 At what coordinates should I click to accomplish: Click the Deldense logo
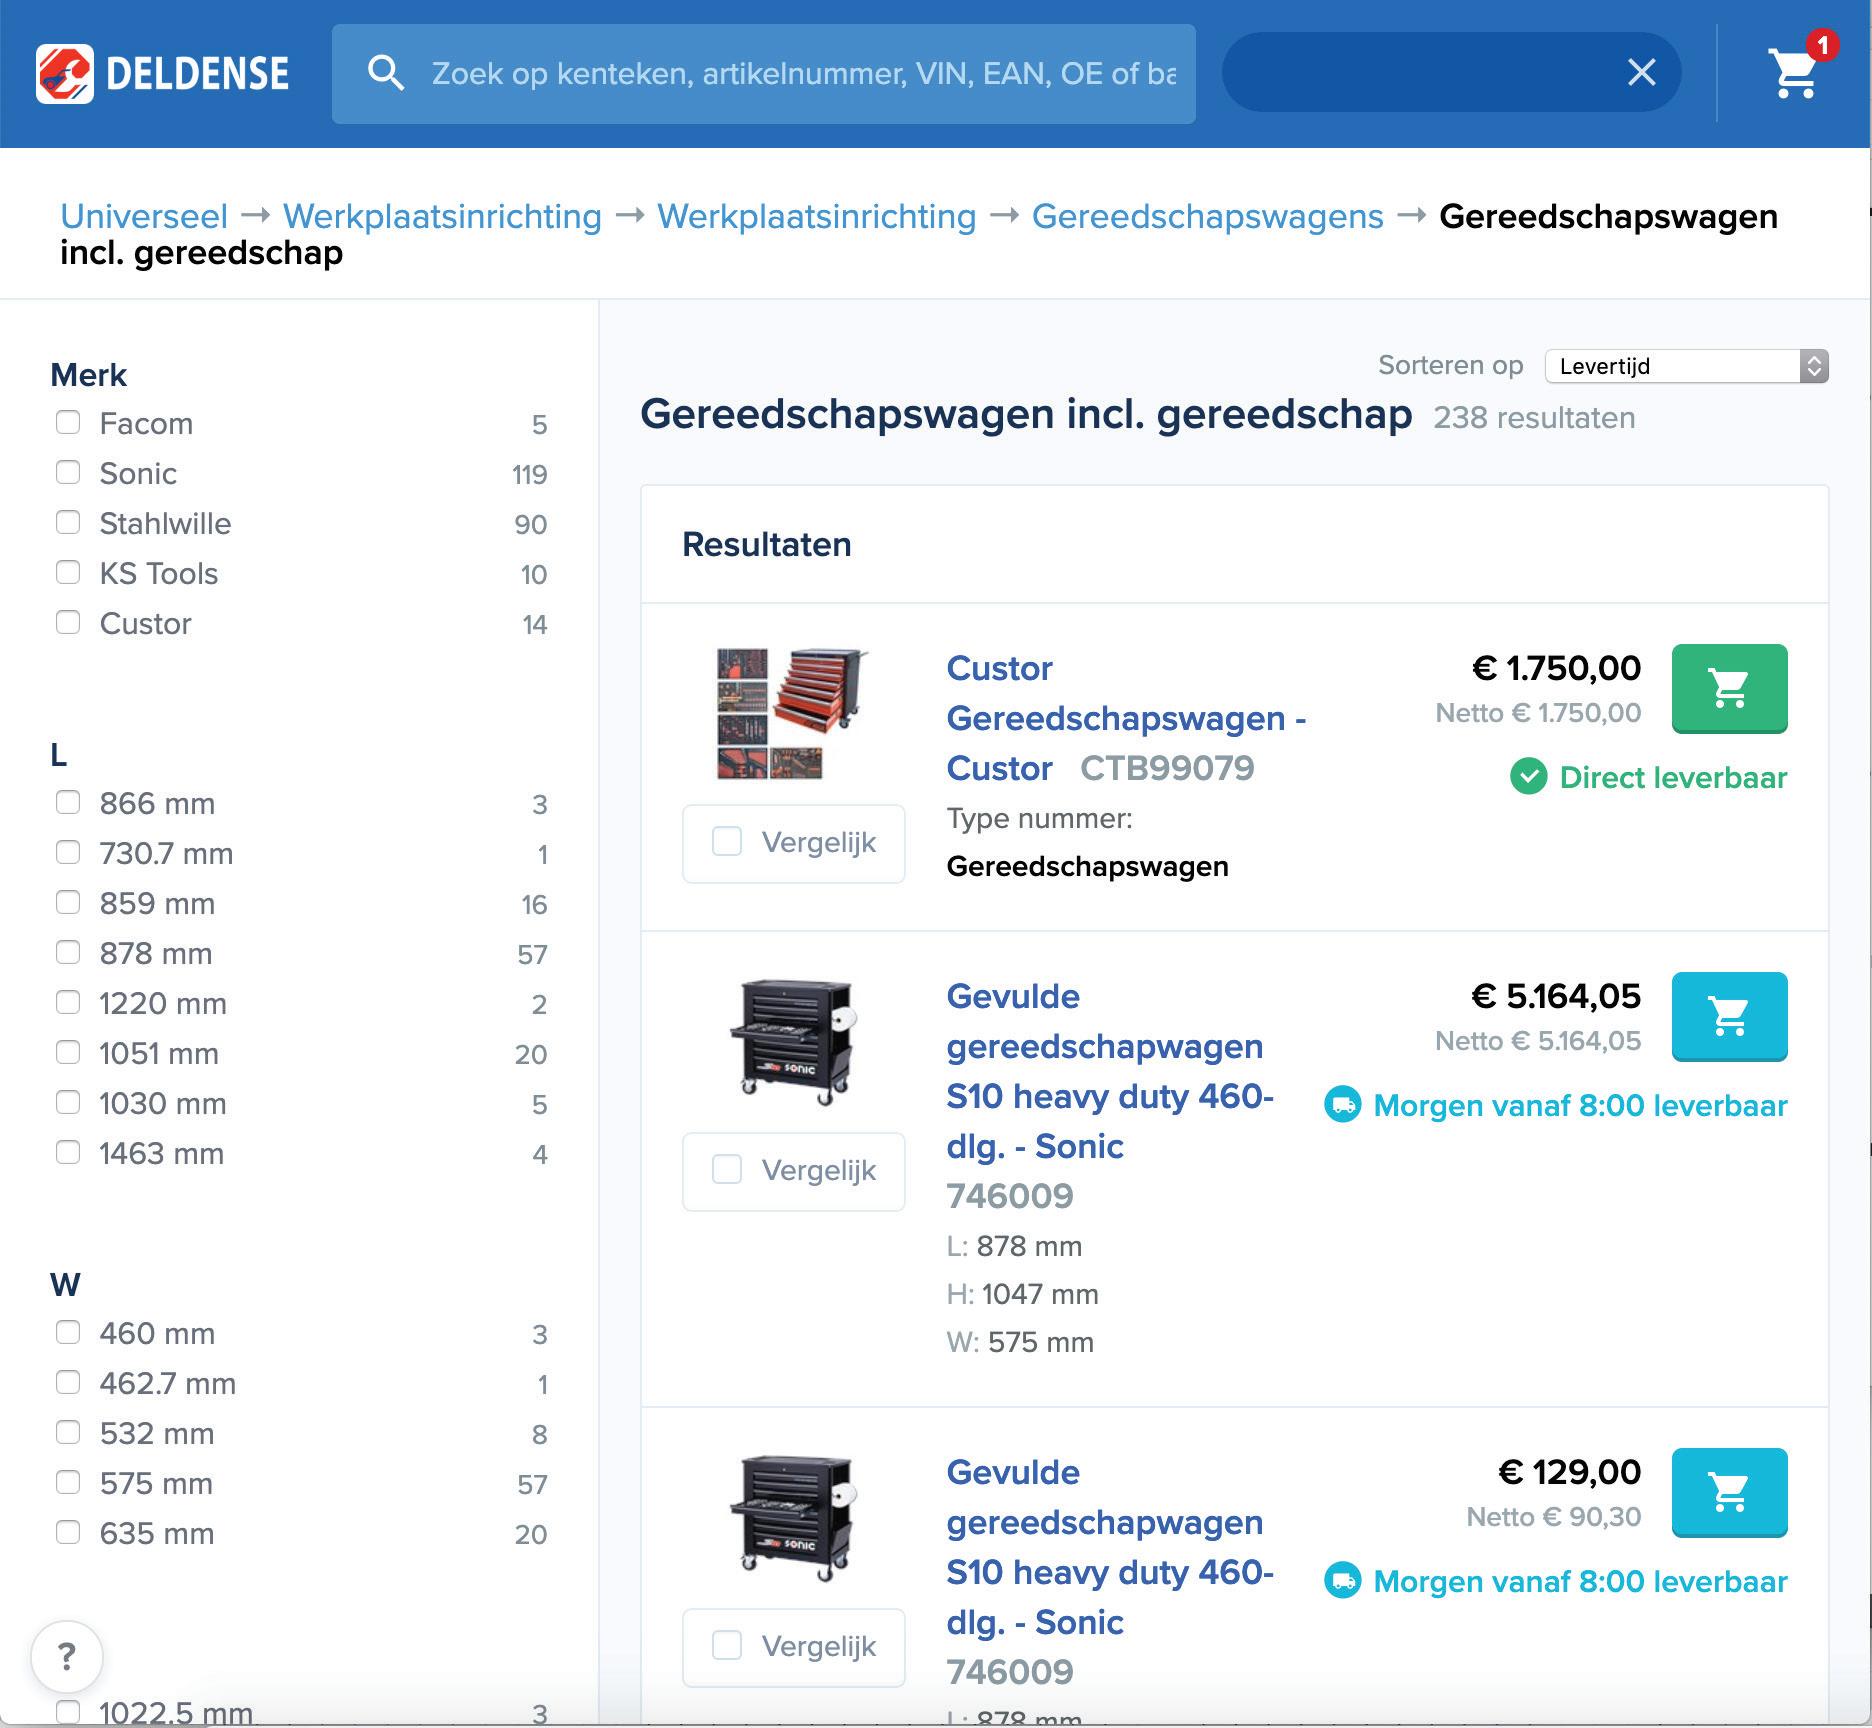tap(163, 74)
